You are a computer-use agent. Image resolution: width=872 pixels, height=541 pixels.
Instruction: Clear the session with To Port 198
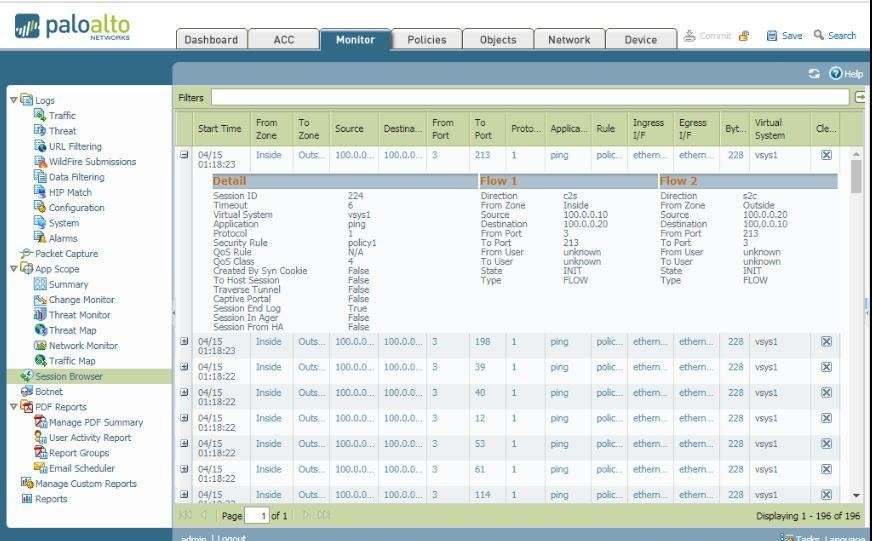click(x=826, y=342)
